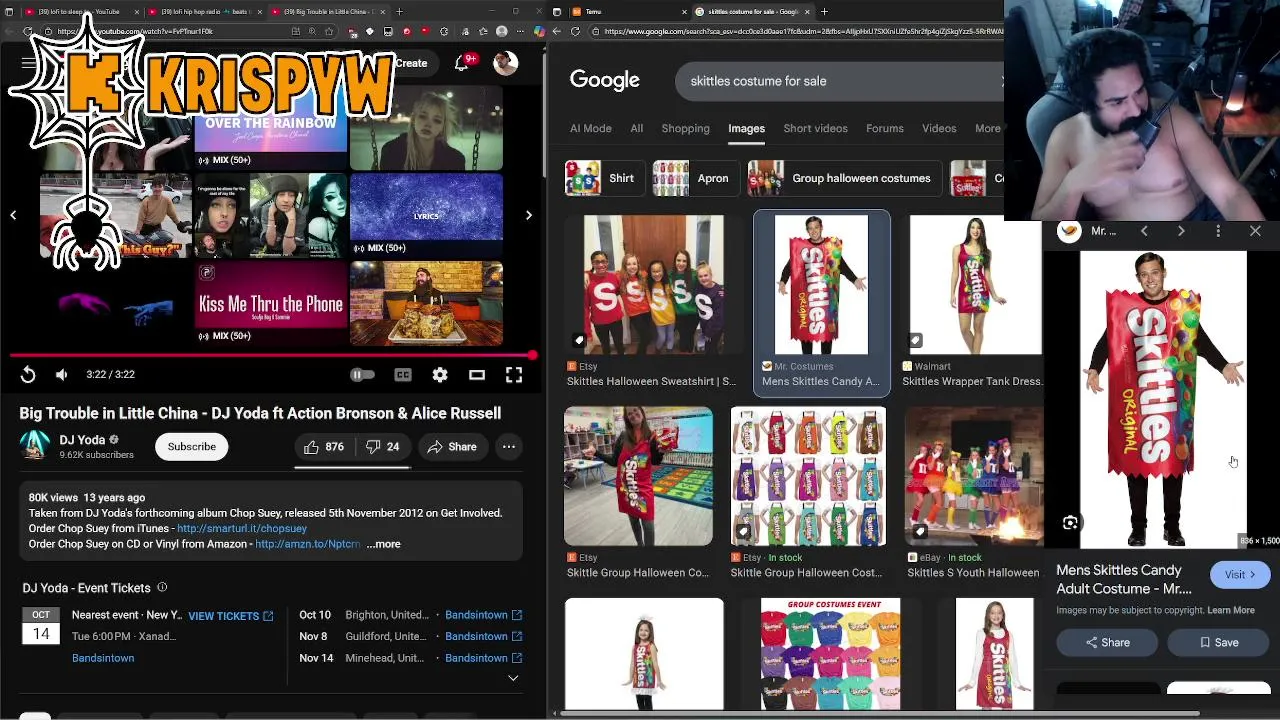Open YouTube player settings gear
Screen dimensions: 1280x720
point(440,375)
